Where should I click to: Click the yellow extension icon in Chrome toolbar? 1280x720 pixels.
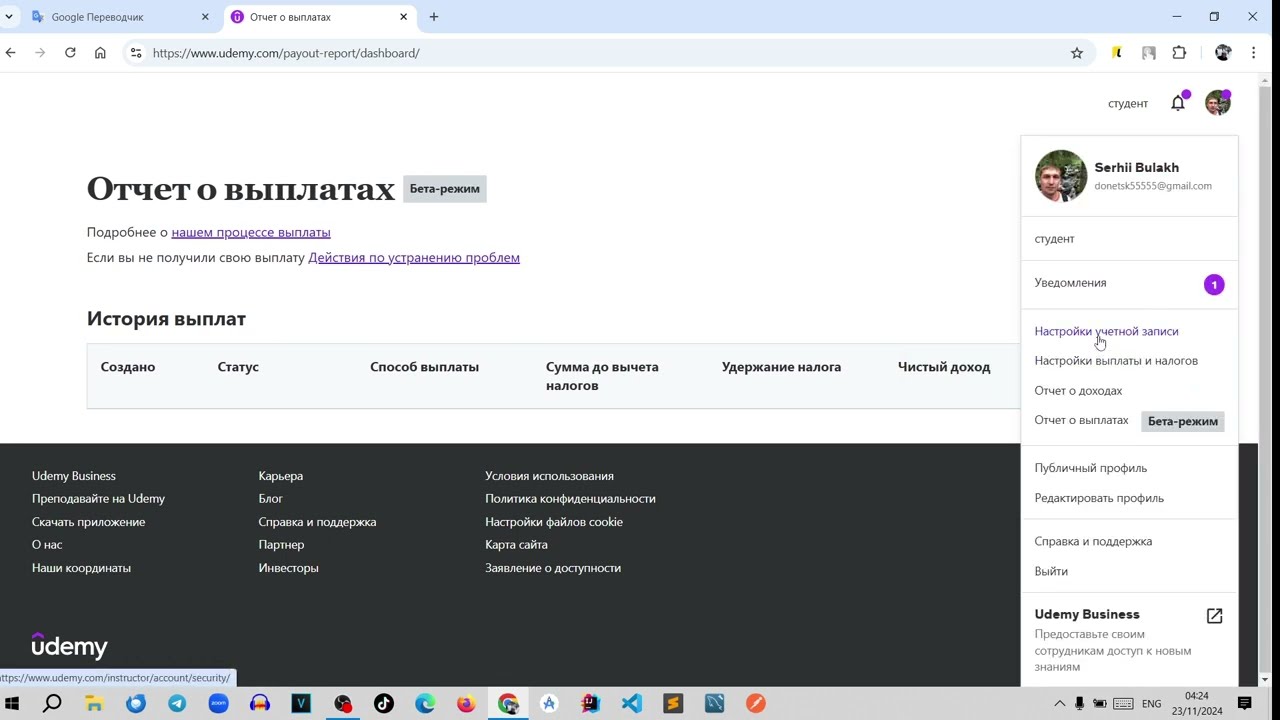click(1117, 53)
